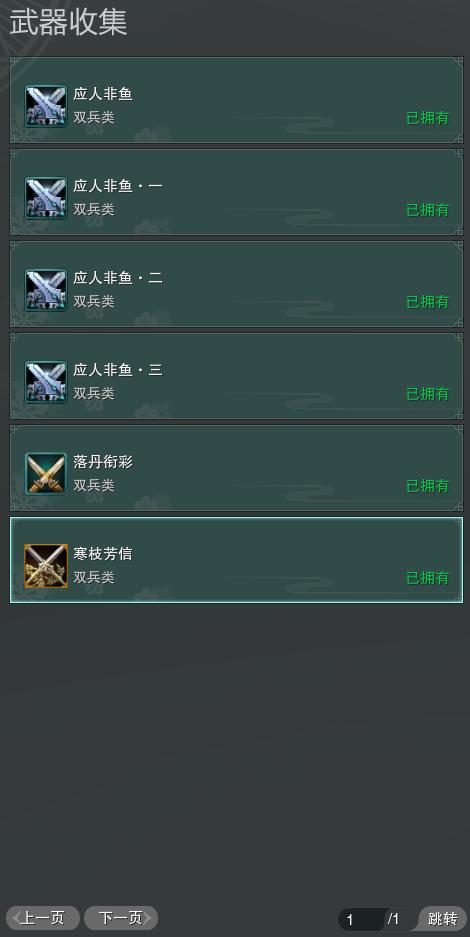Select the 应人非鱼·三 weapon entry name
The image size is (470, 937).
coord(118,370)
